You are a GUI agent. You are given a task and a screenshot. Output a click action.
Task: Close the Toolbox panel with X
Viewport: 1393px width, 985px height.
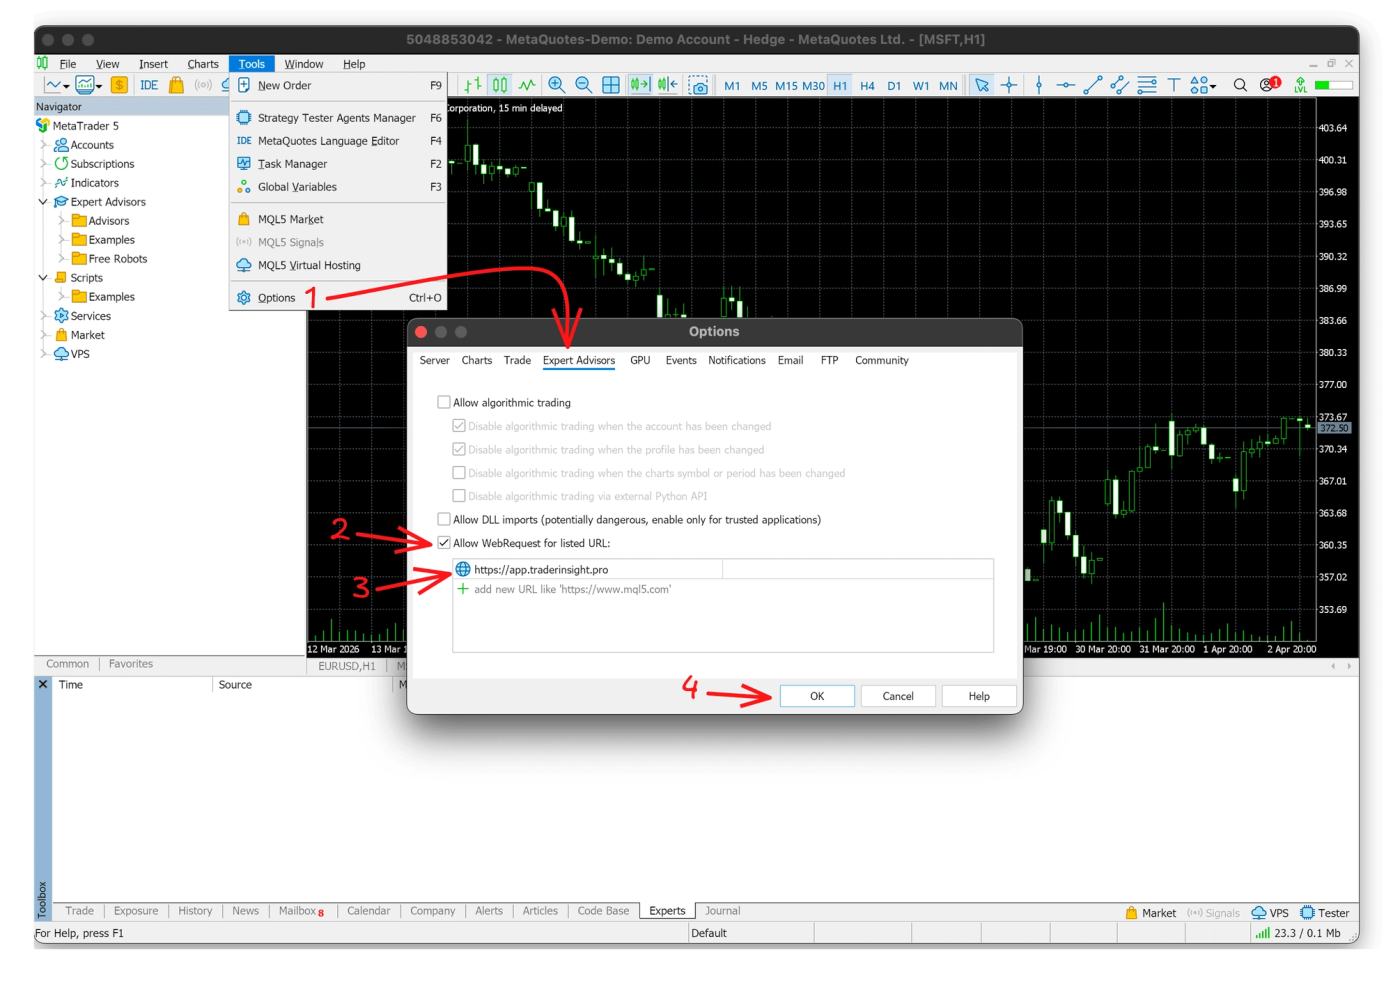point(42,685)
